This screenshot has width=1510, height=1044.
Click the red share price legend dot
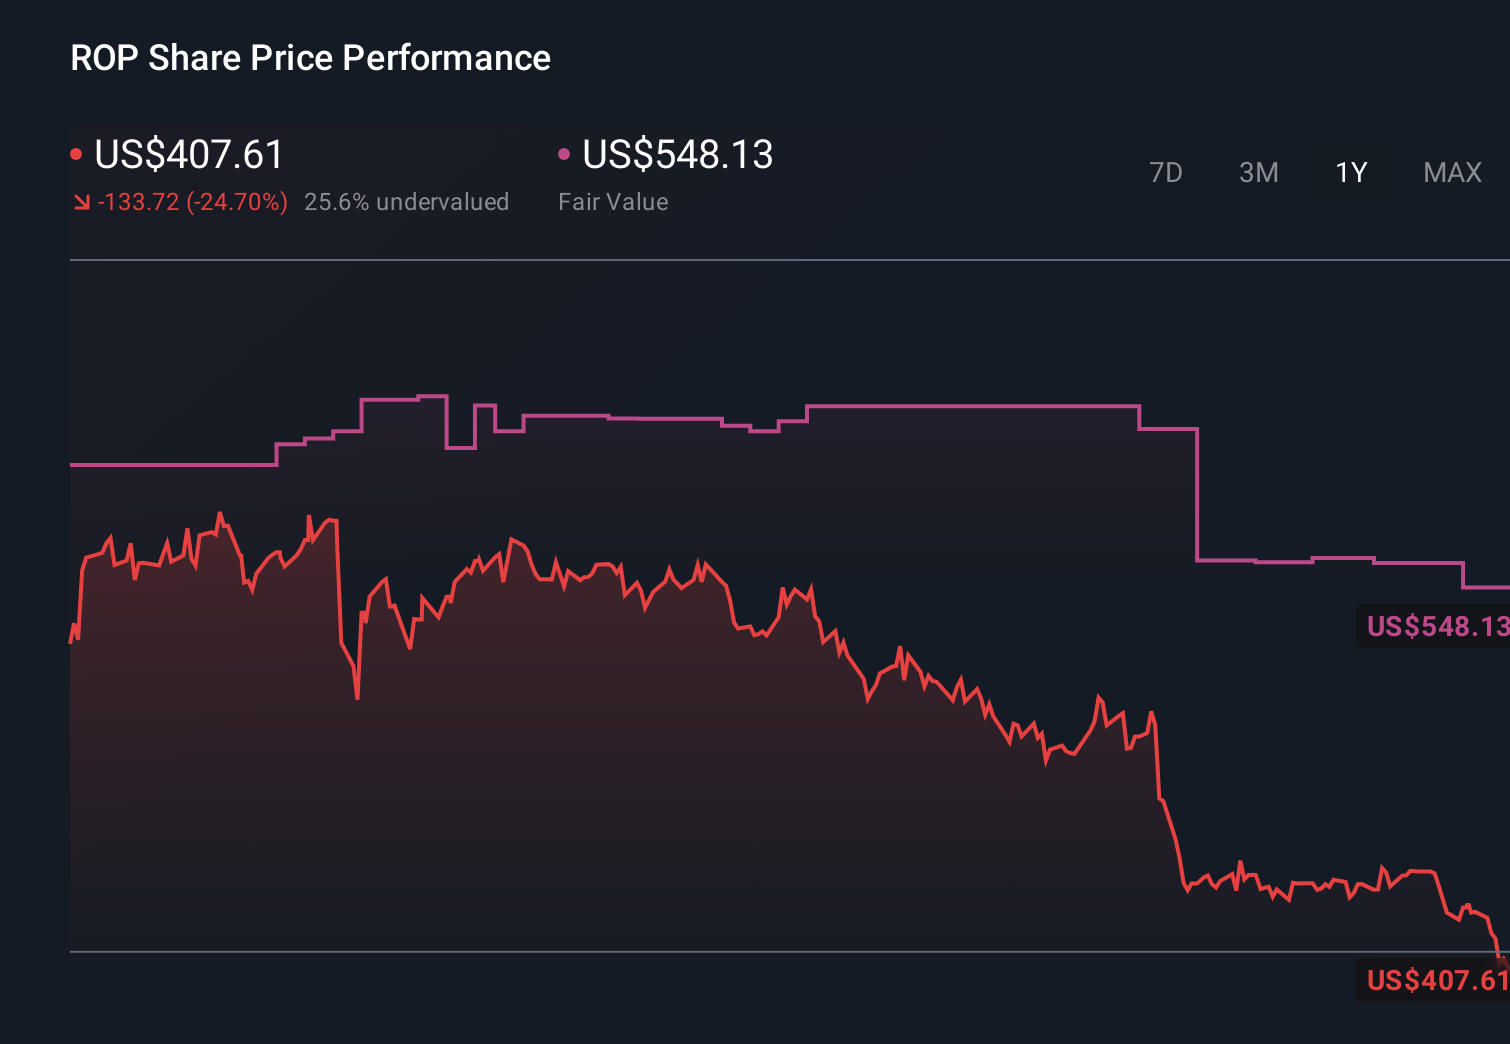(x=76, y=154)
